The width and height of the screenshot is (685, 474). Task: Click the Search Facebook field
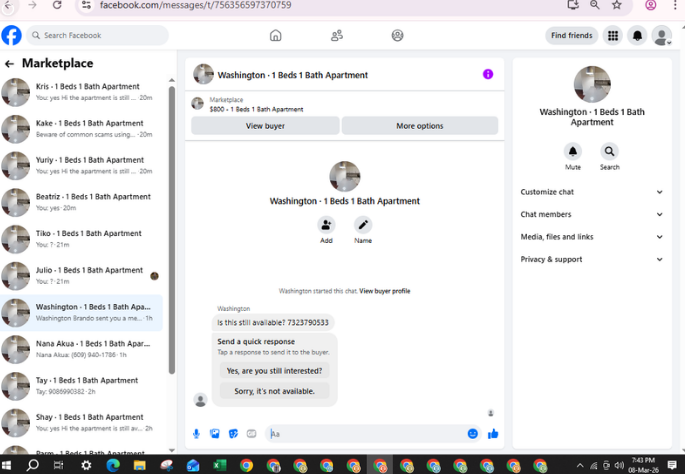pos(97,35)
